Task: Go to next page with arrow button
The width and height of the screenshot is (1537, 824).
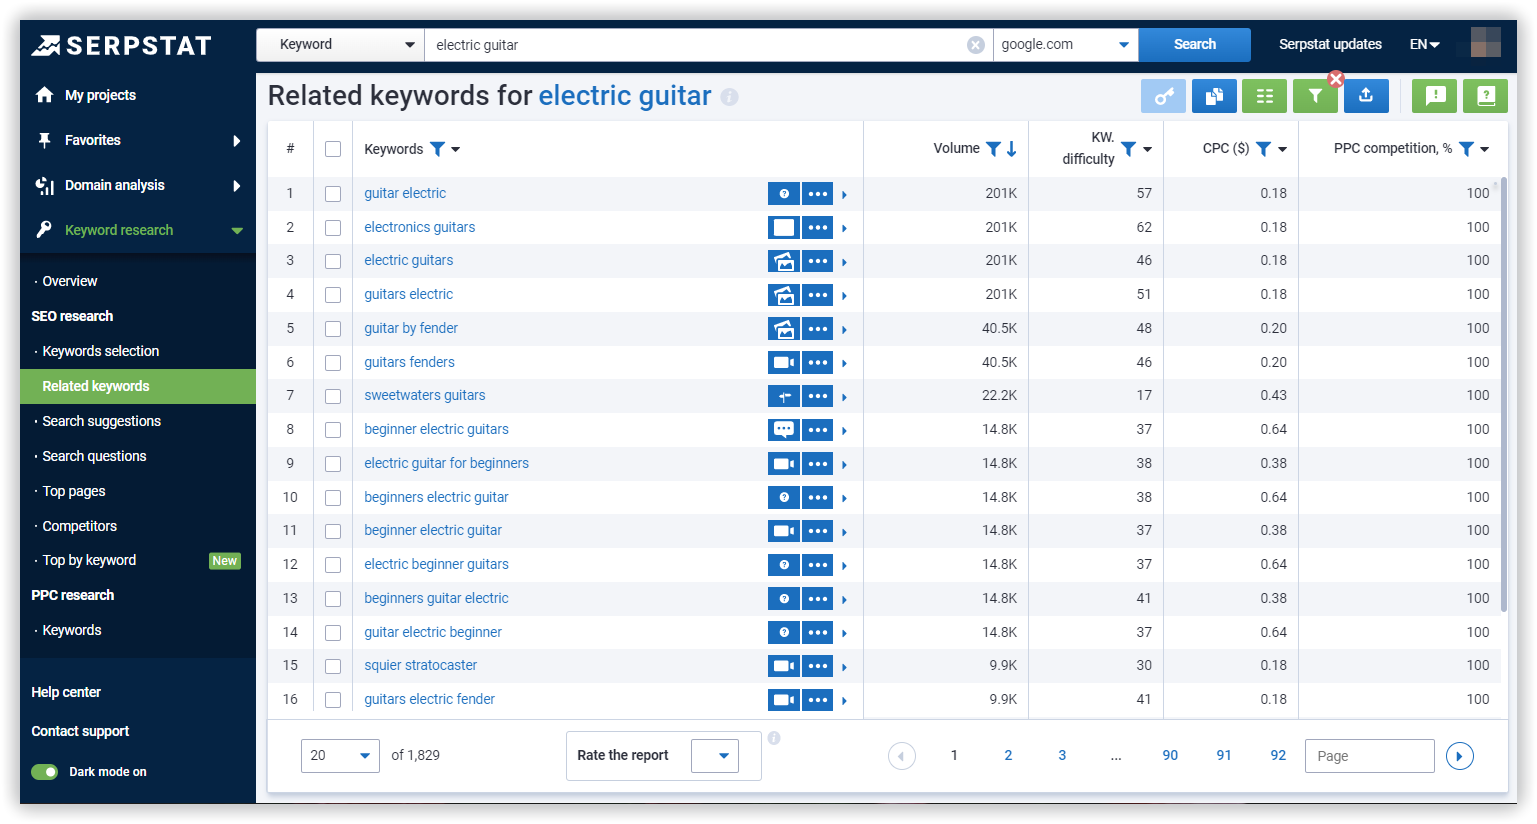Action: (x=1460, y=756)
